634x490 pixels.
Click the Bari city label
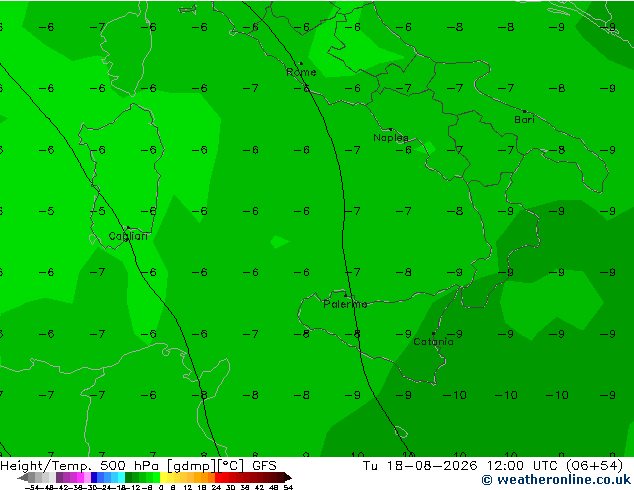(524, 120)
